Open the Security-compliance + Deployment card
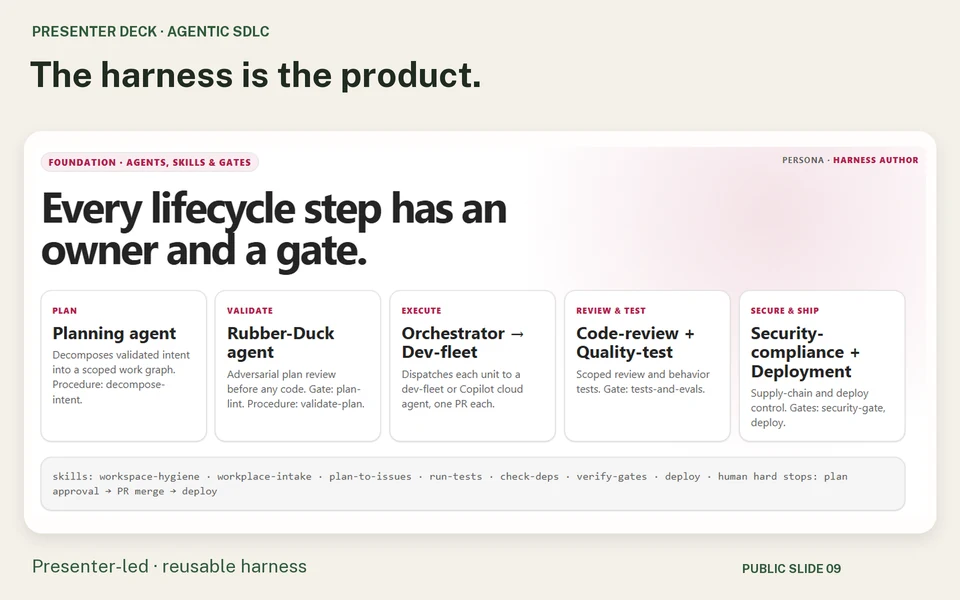Screen dimensions: 960x600 point(822,366)
